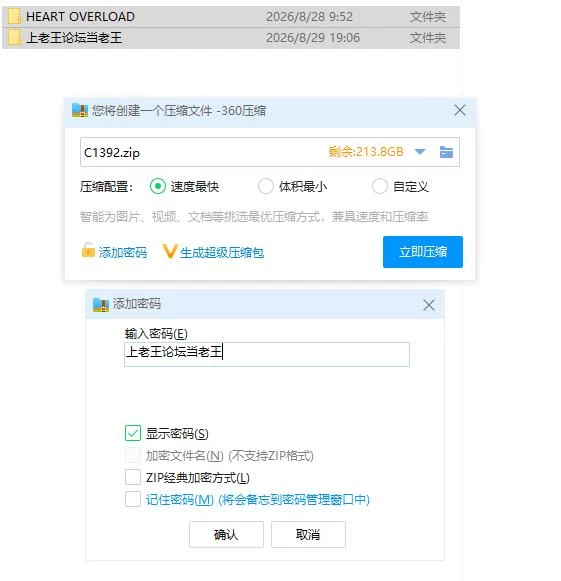Image resolution: width=561 pixels, height=581 pixels.
Task: Click the HEART OVERLOAD folder icon
Action: click(14, 17)
